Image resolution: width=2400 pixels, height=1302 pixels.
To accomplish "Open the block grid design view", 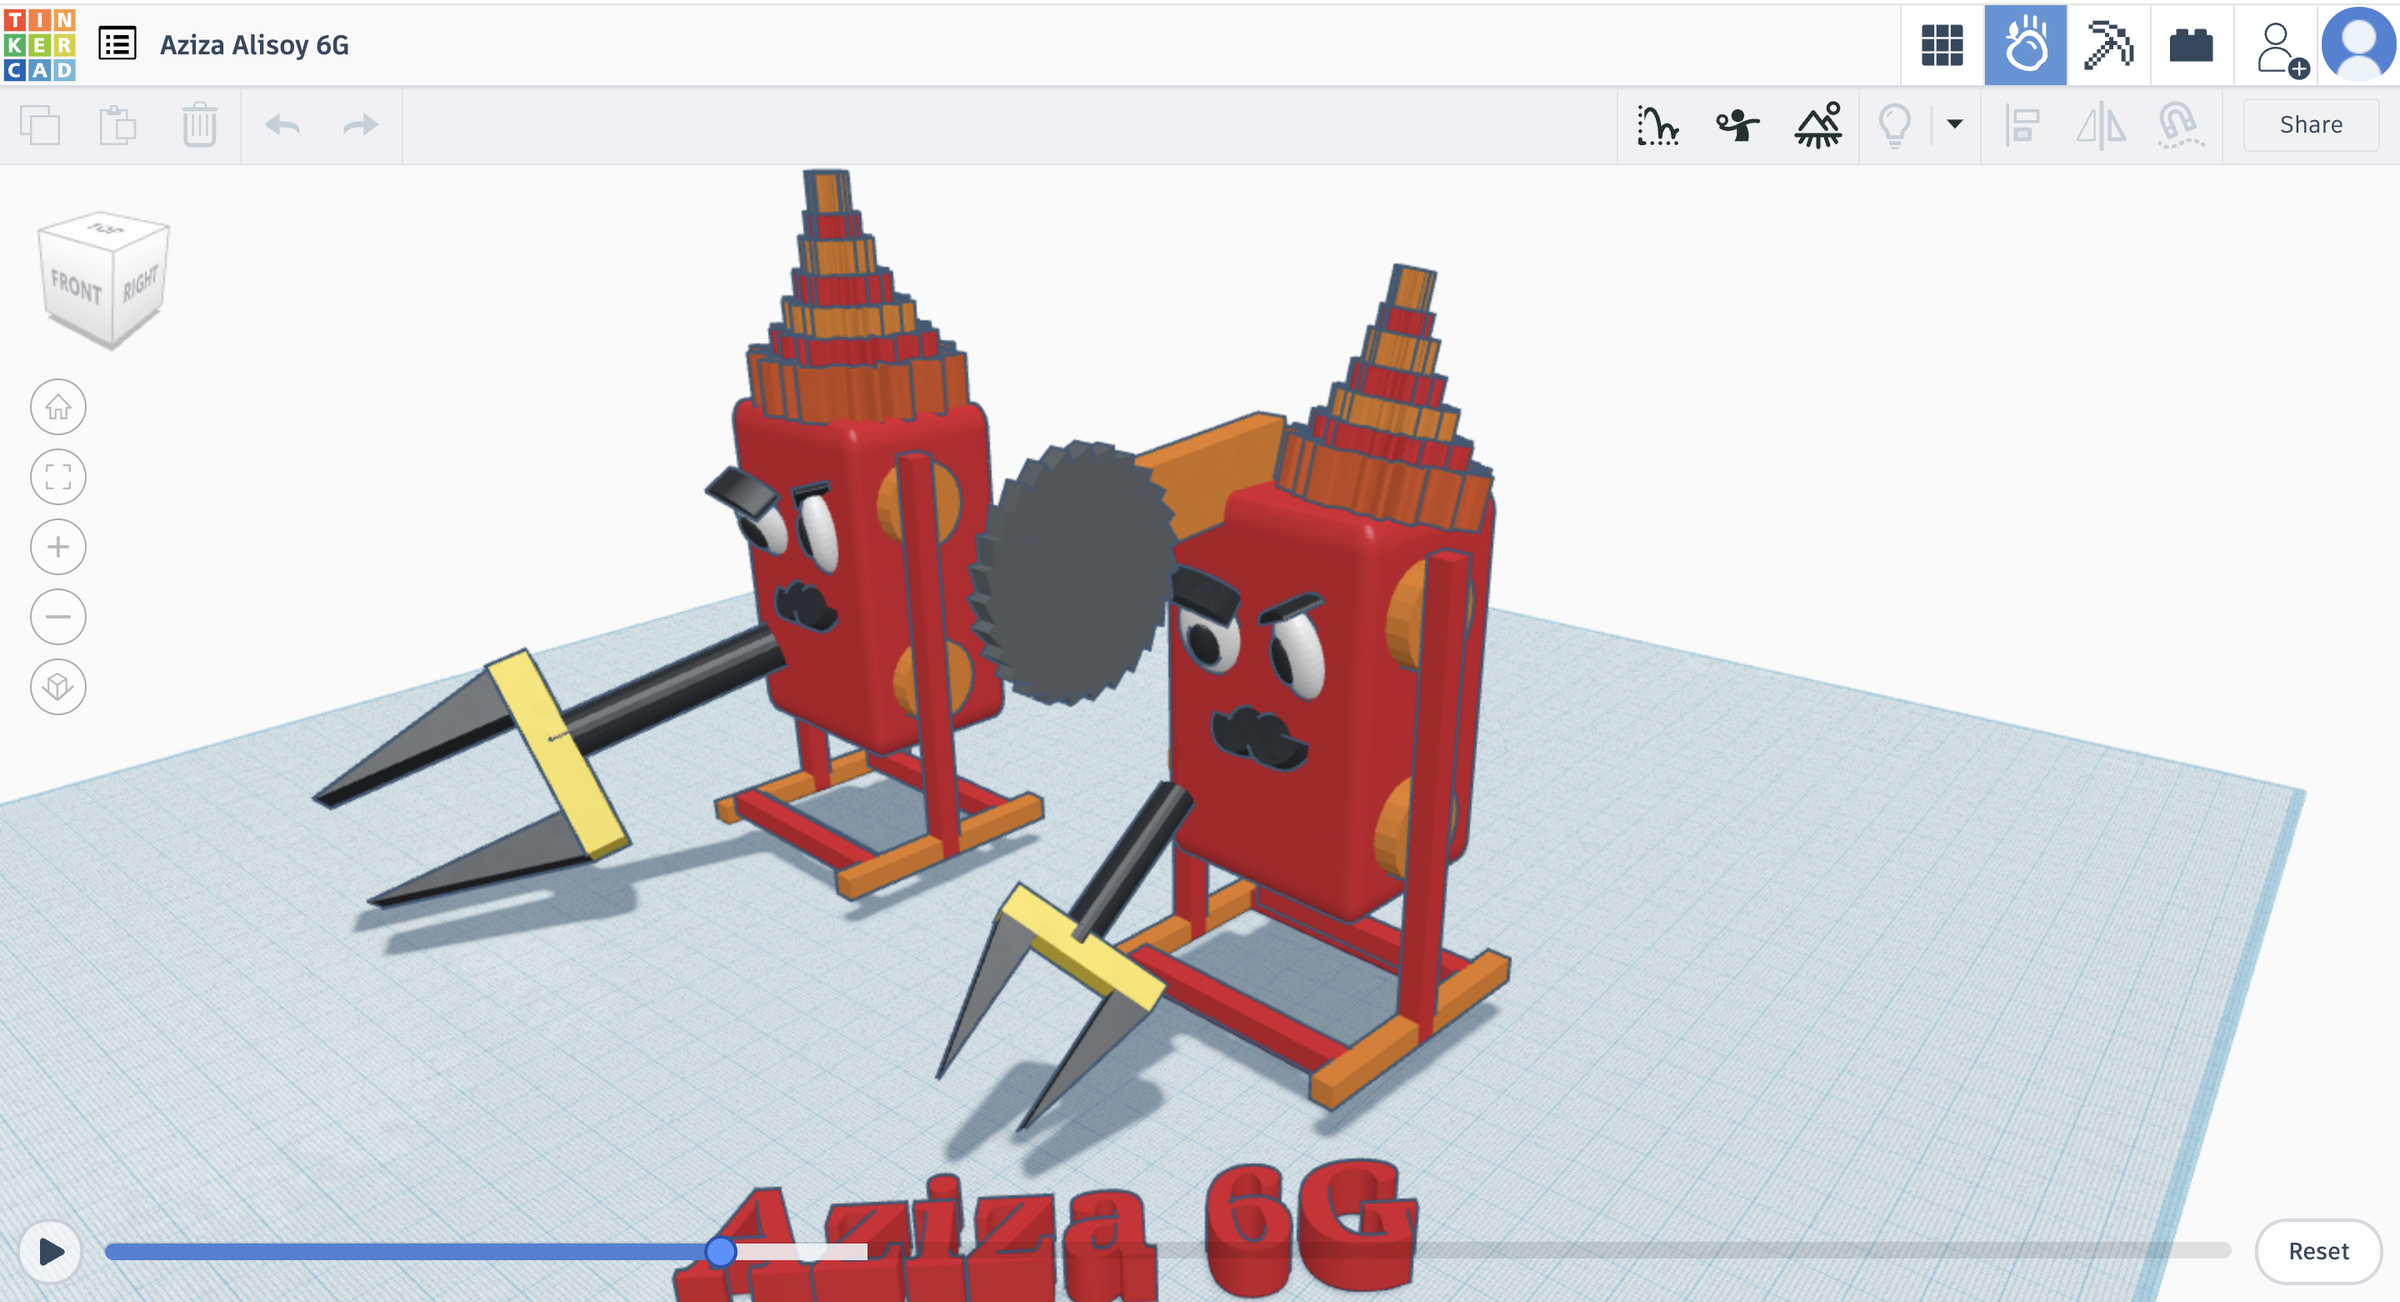I will [1941, 44].
